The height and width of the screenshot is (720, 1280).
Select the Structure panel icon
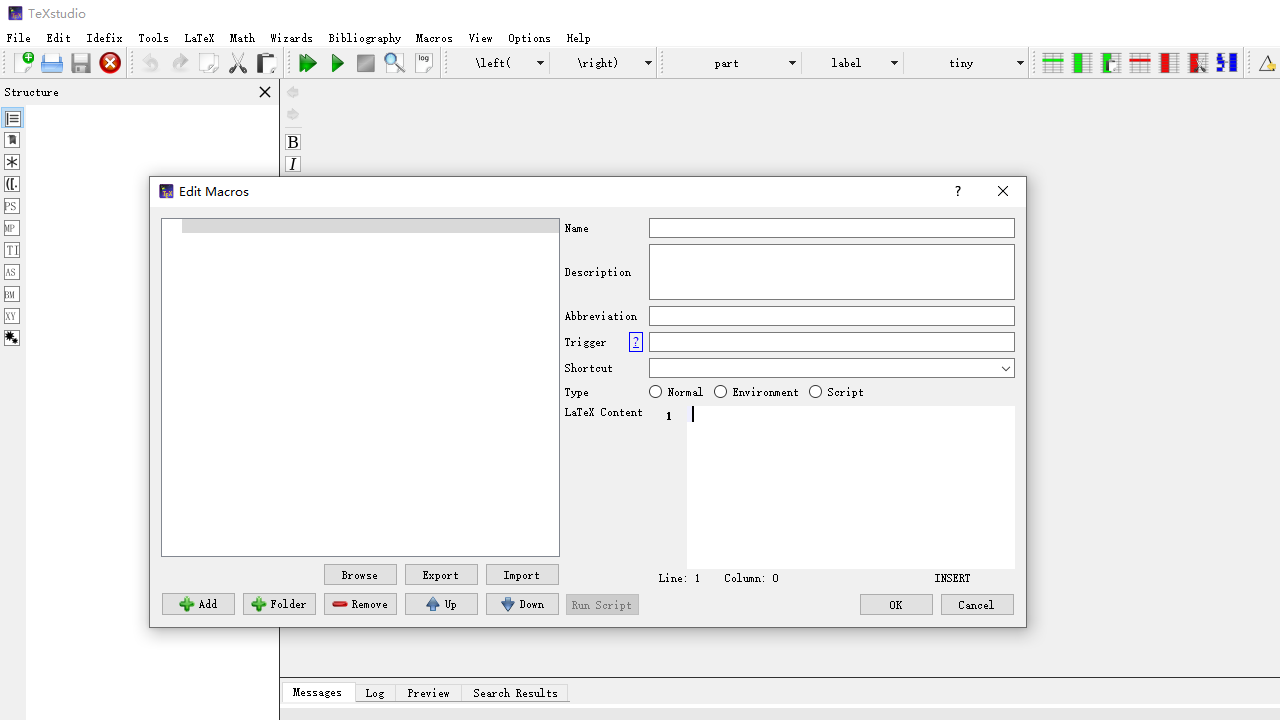(12, 118)
